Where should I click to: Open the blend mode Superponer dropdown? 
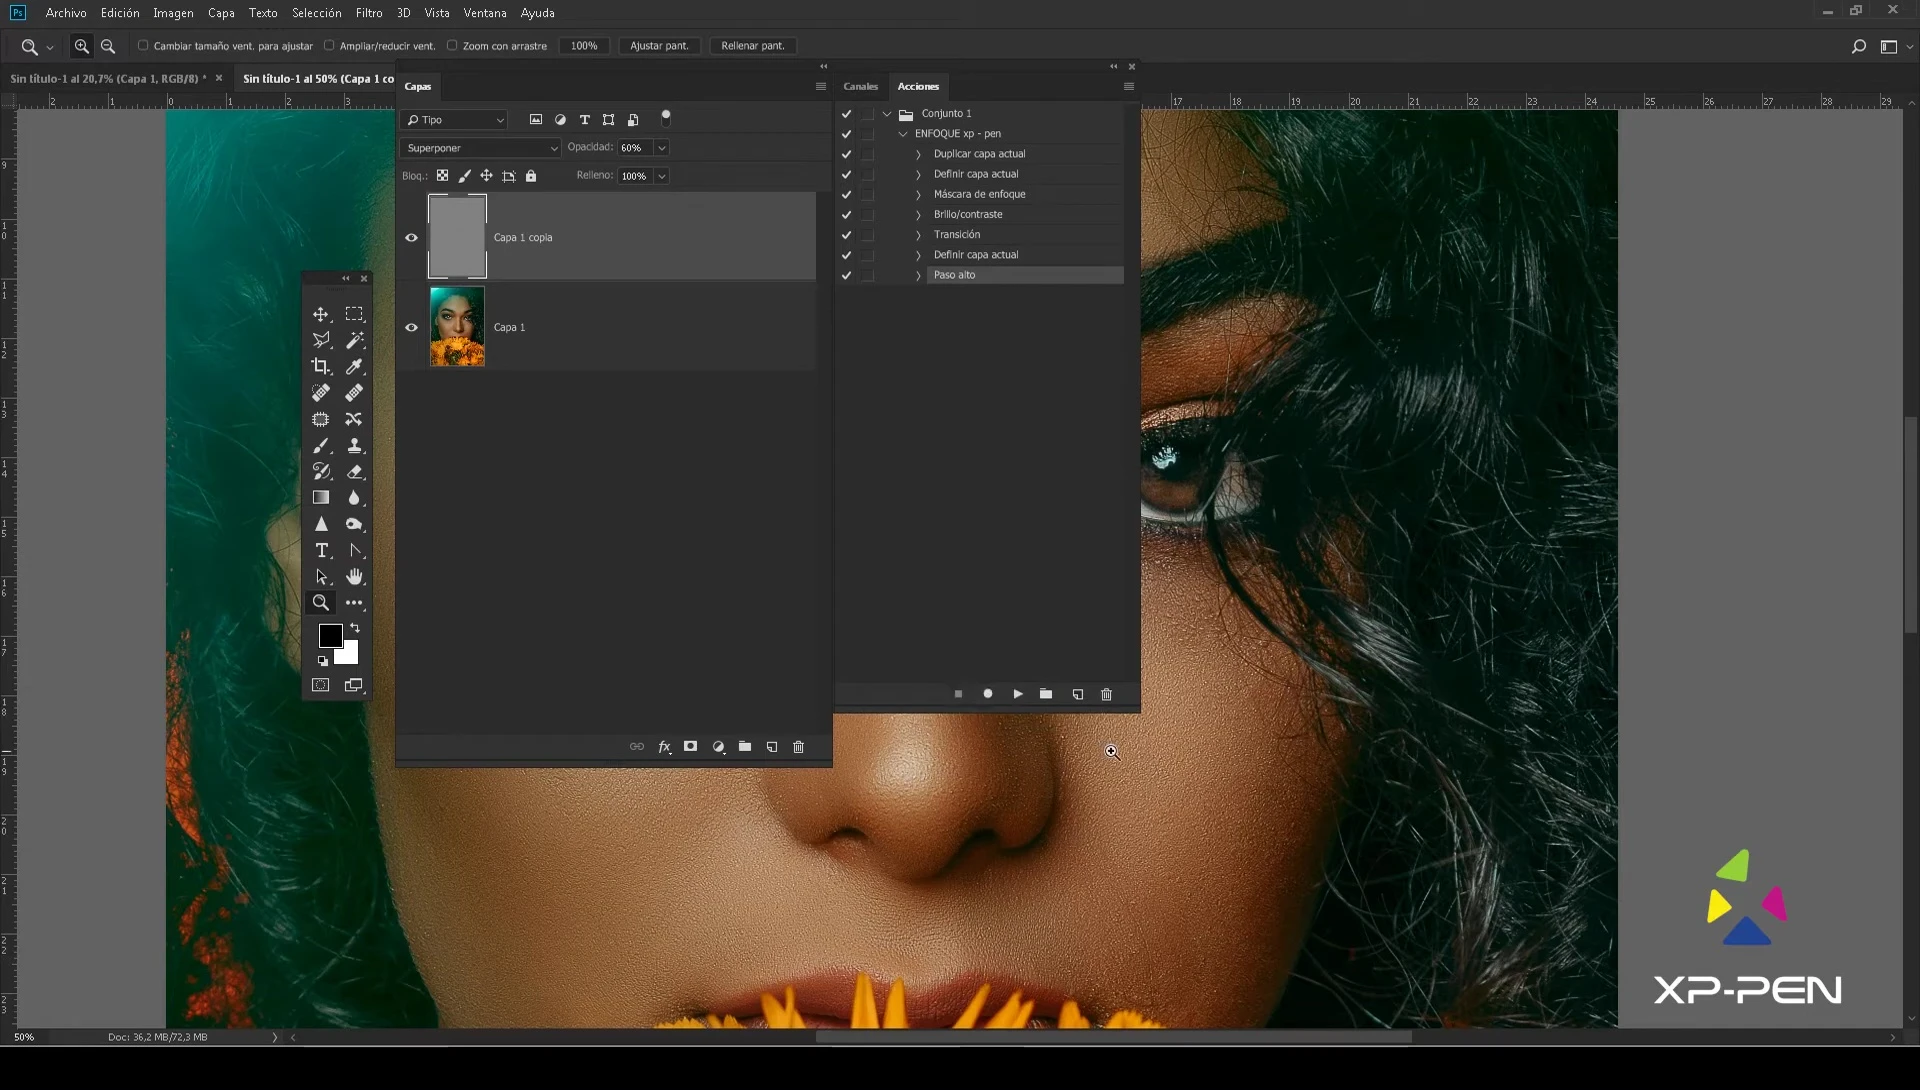(x=480, y=148)
